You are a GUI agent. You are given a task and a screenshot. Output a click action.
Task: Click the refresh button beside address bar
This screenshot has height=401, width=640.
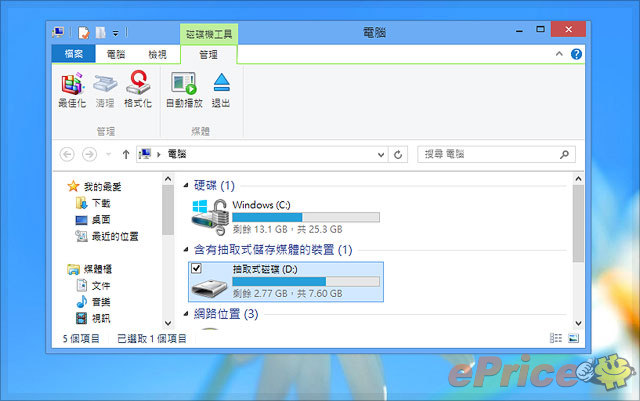[x=398, y=155]
